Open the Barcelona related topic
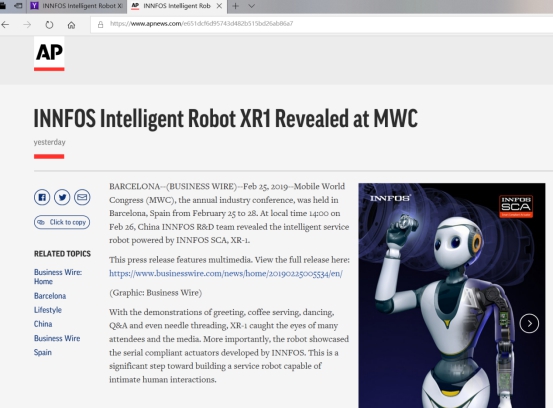Viewport: 553px width, 408px height. click(50, 296)
